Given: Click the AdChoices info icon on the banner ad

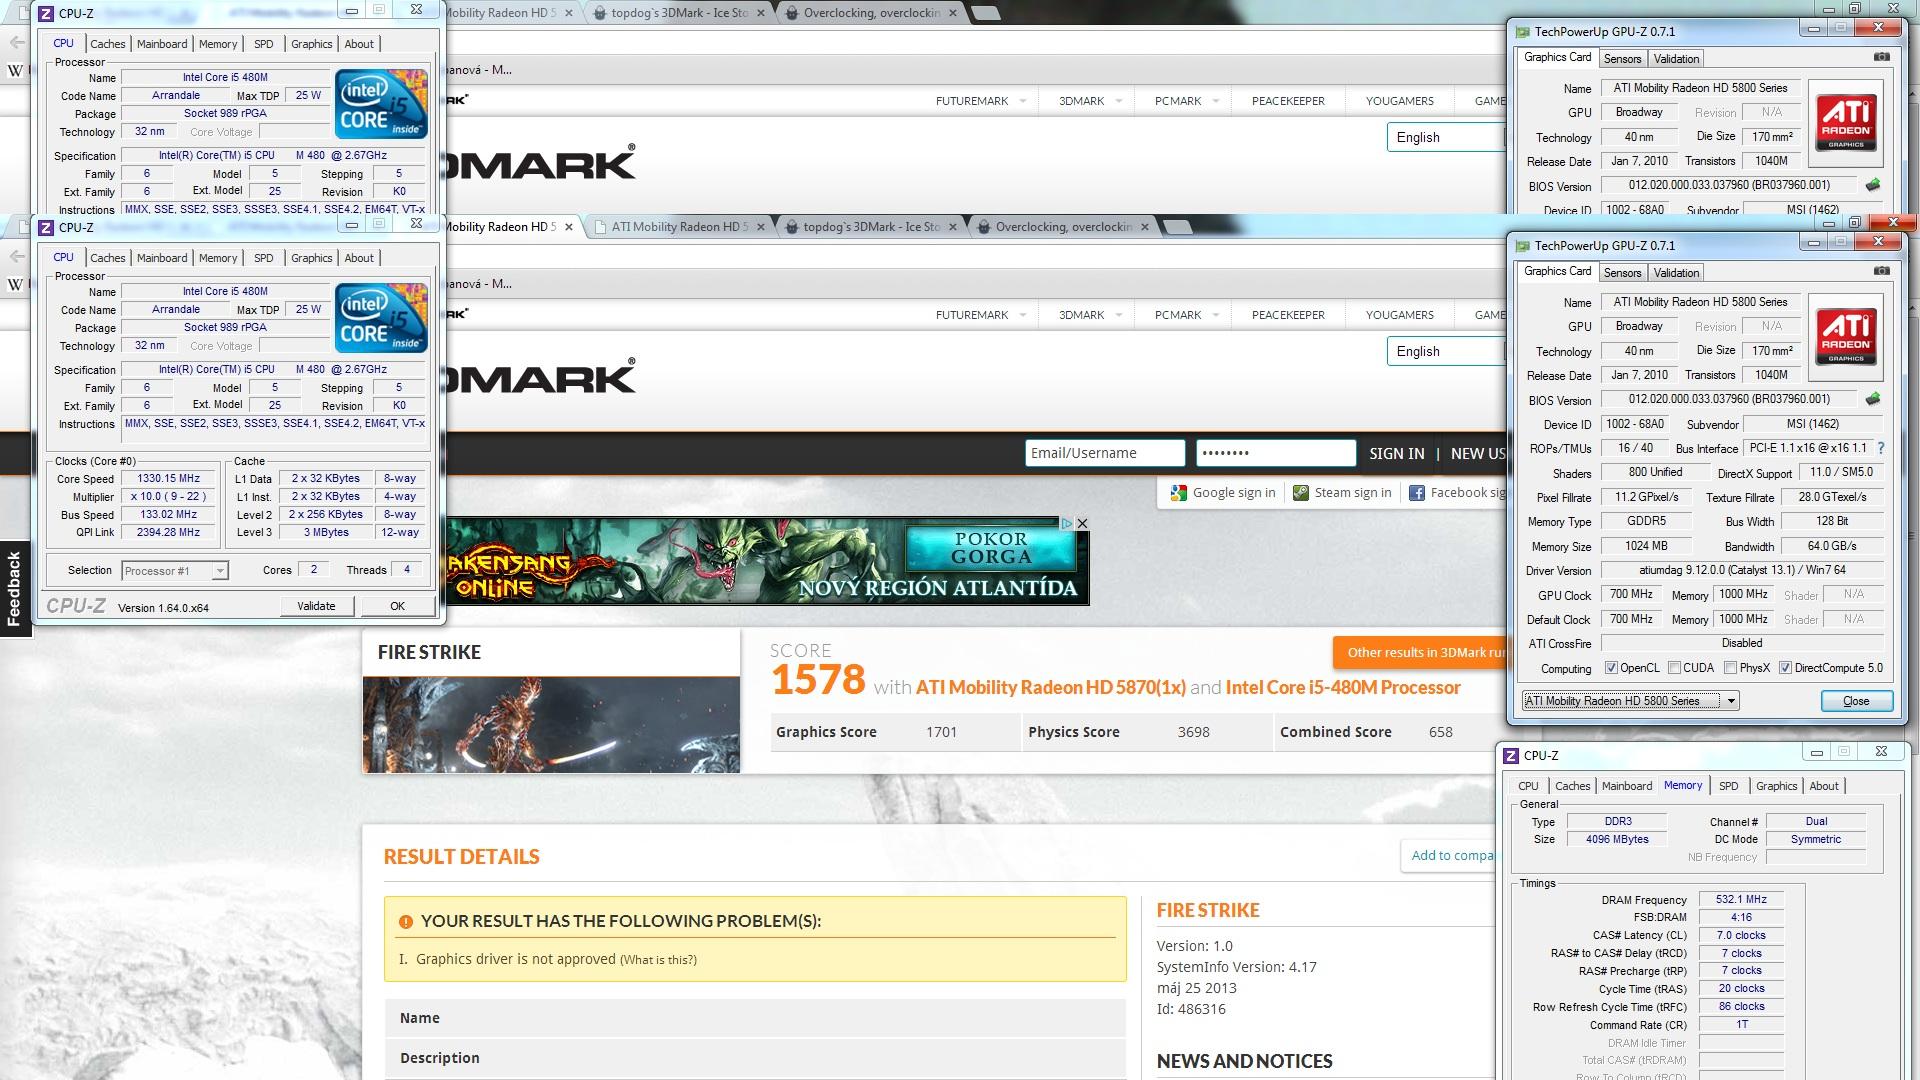Looking at the screenshot, I should (1066, 523).
